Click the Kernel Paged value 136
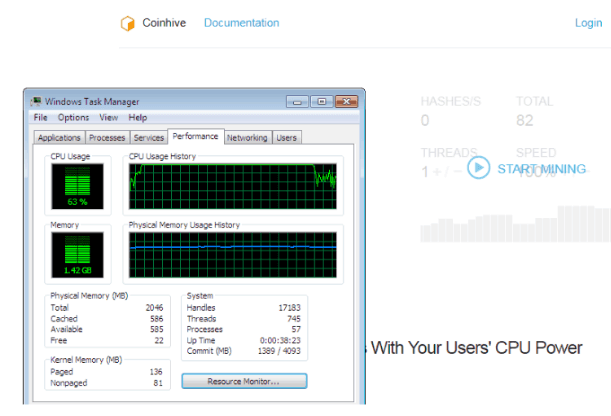 point(156,372)
